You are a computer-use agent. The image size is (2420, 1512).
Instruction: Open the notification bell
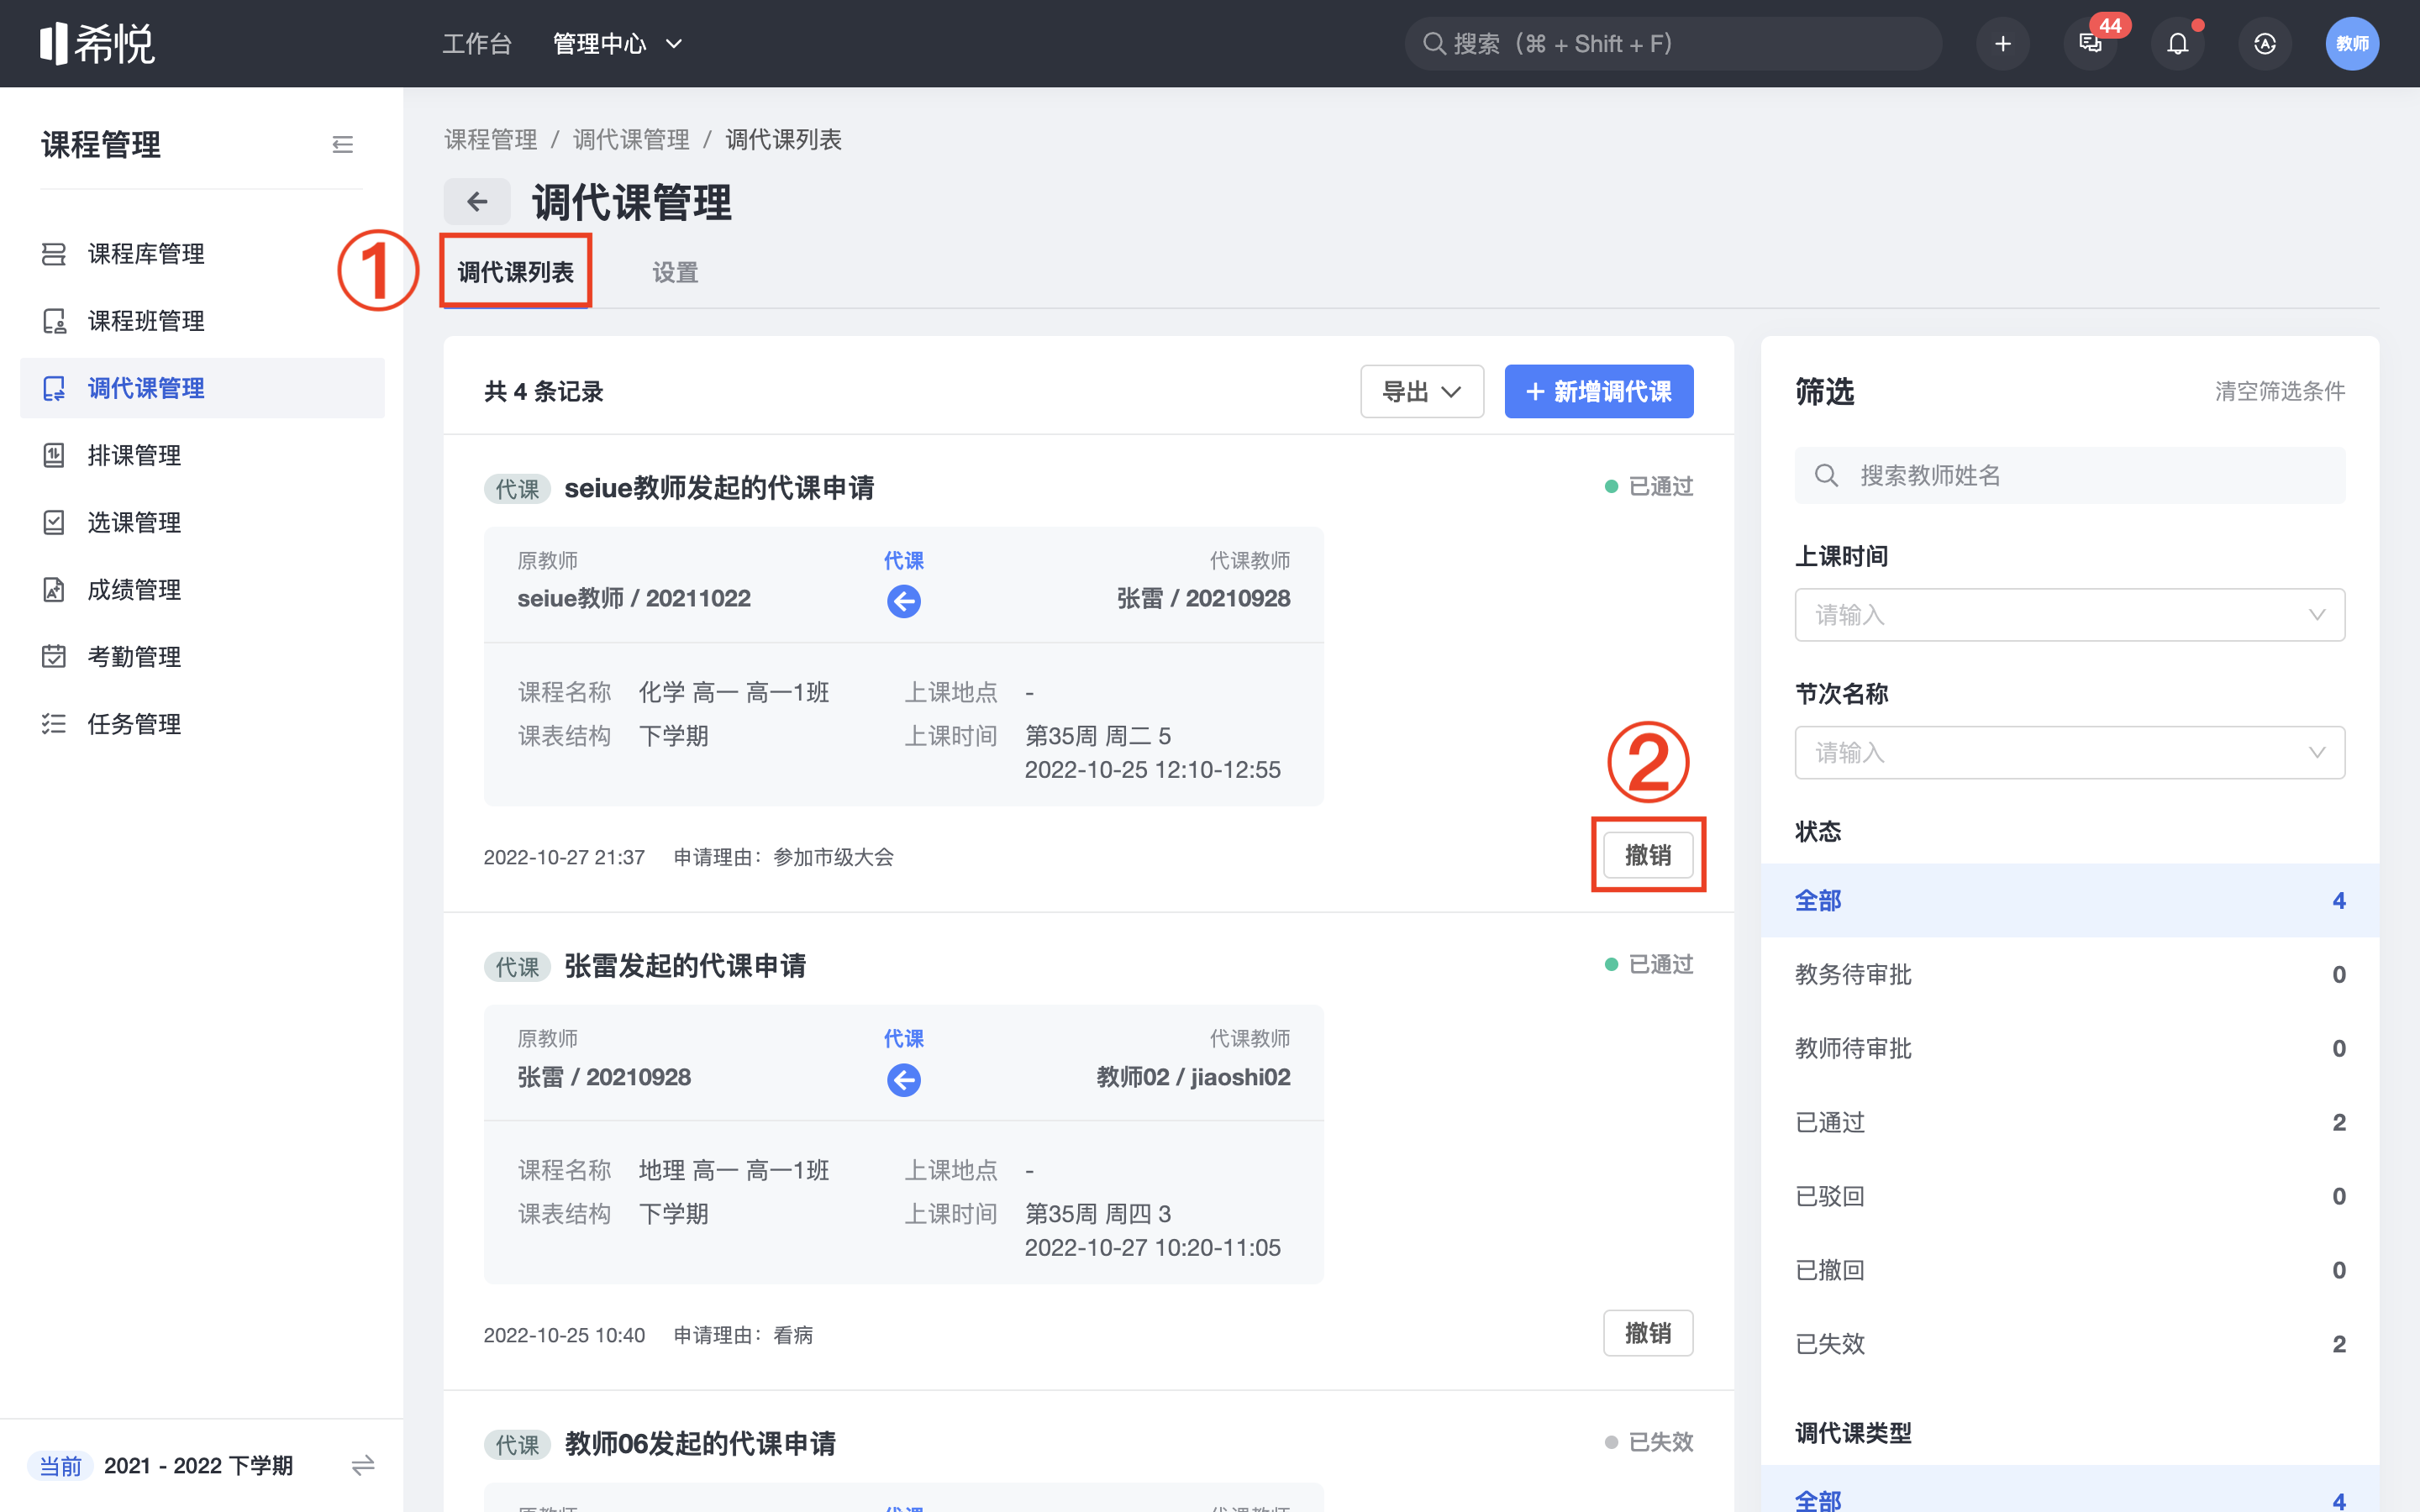click(x=2178, y=44)
